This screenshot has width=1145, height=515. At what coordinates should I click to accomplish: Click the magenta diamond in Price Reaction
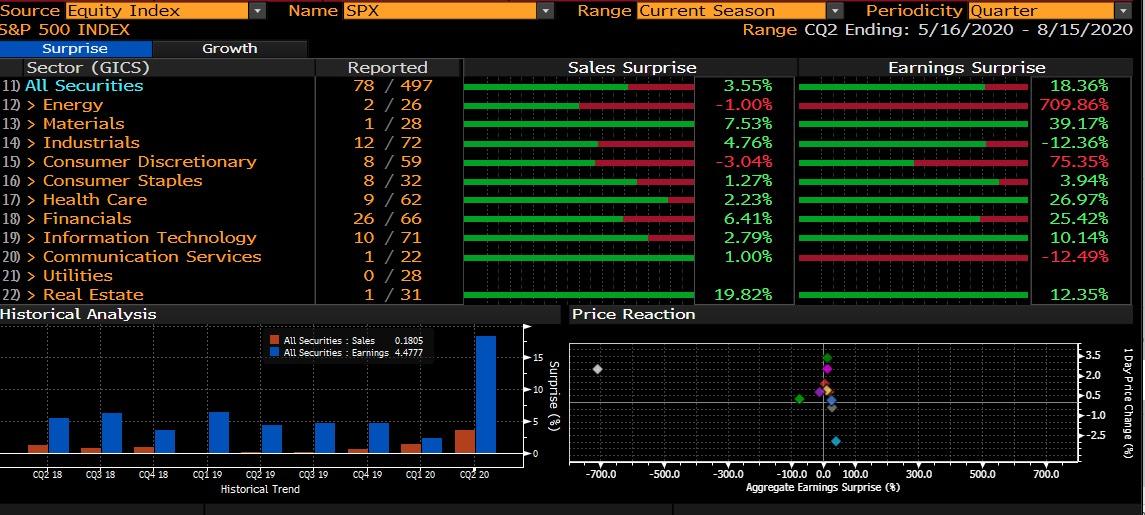coord(827,369)
